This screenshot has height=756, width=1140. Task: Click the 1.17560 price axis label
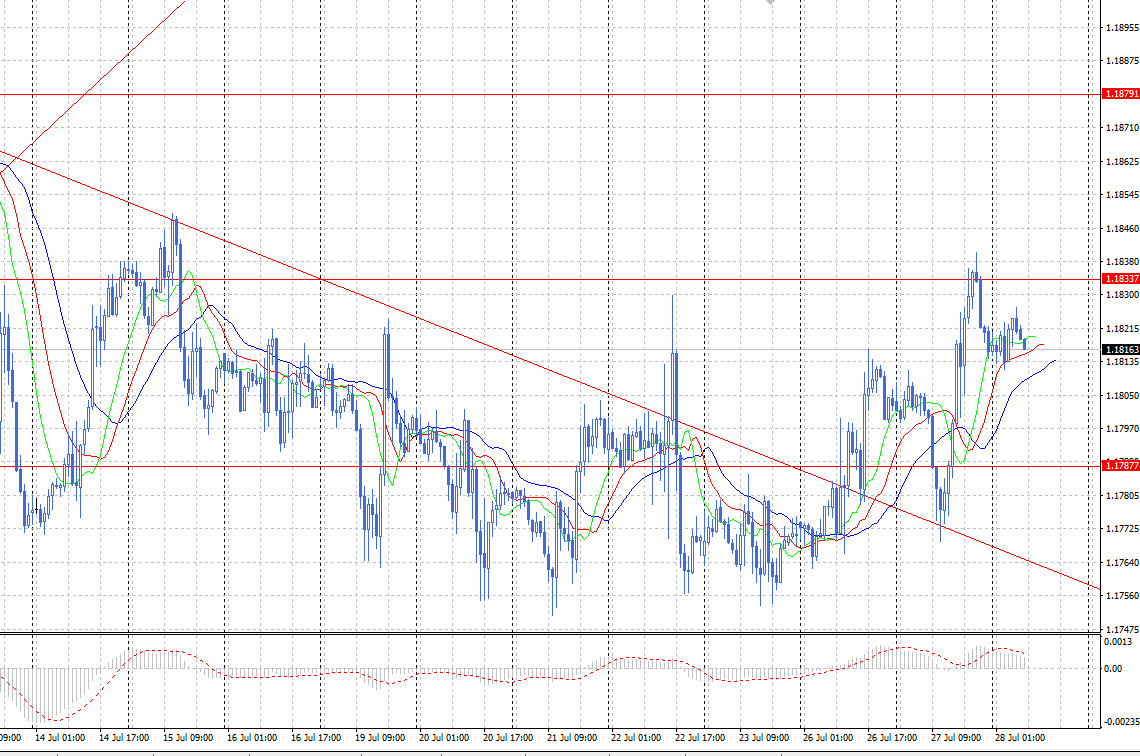click(1122, 595)
